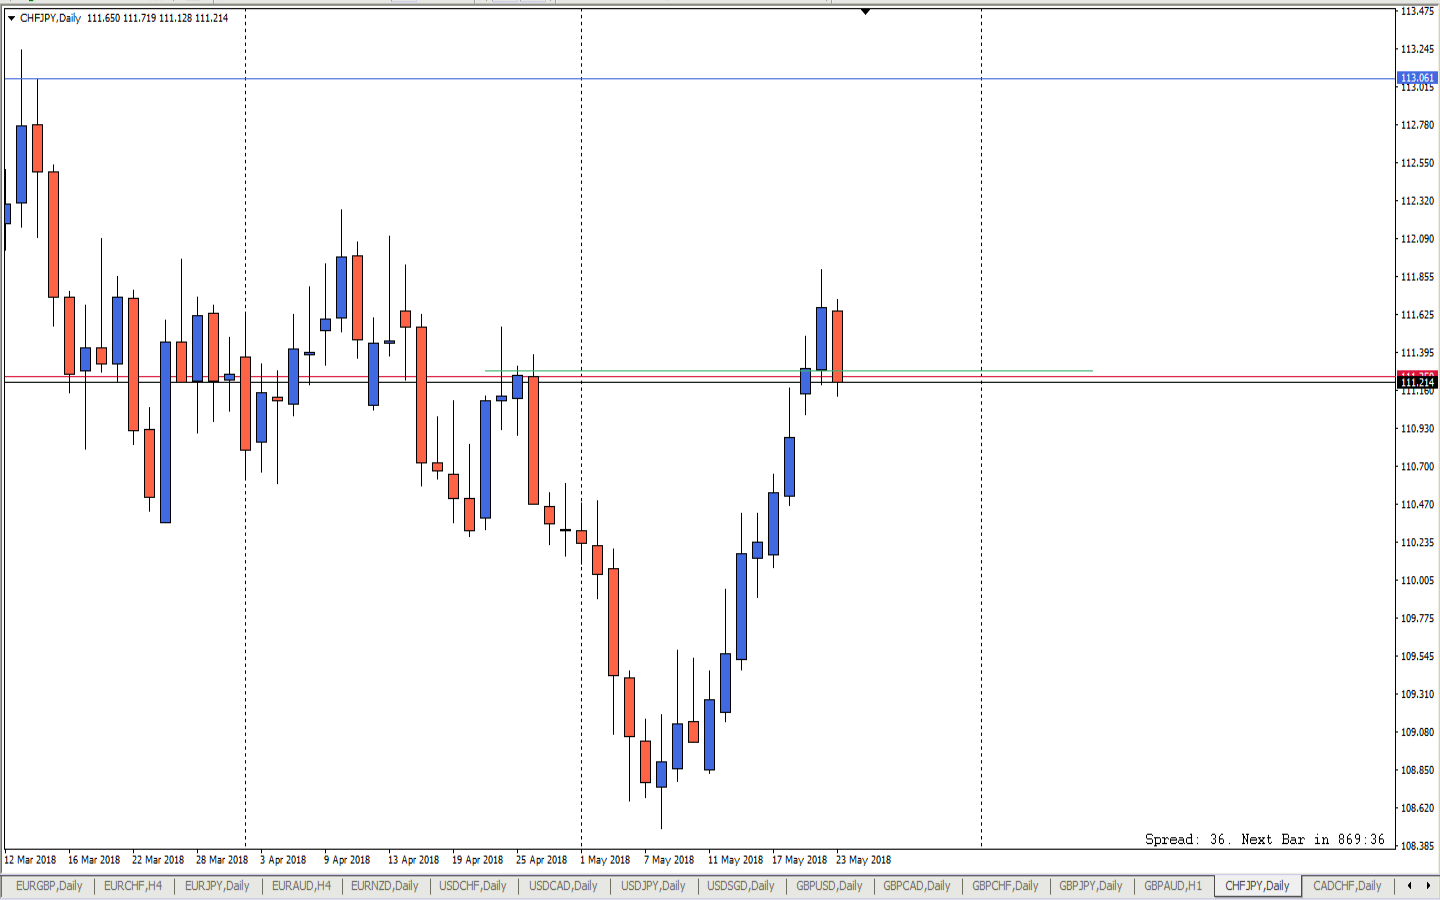
Task: Select the green horizontal trend line
Action: pos(788,371)
